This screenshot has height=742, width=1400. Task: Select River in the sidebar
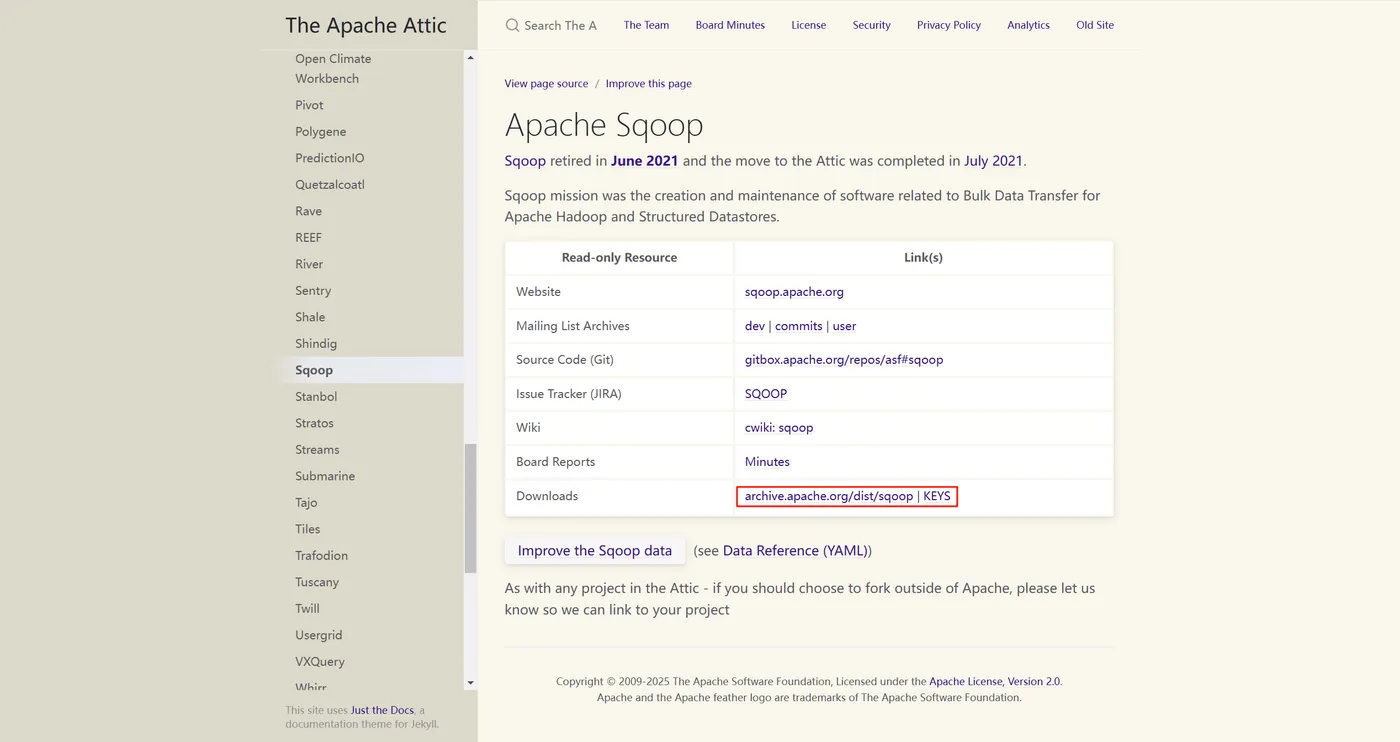coord(309,264)
